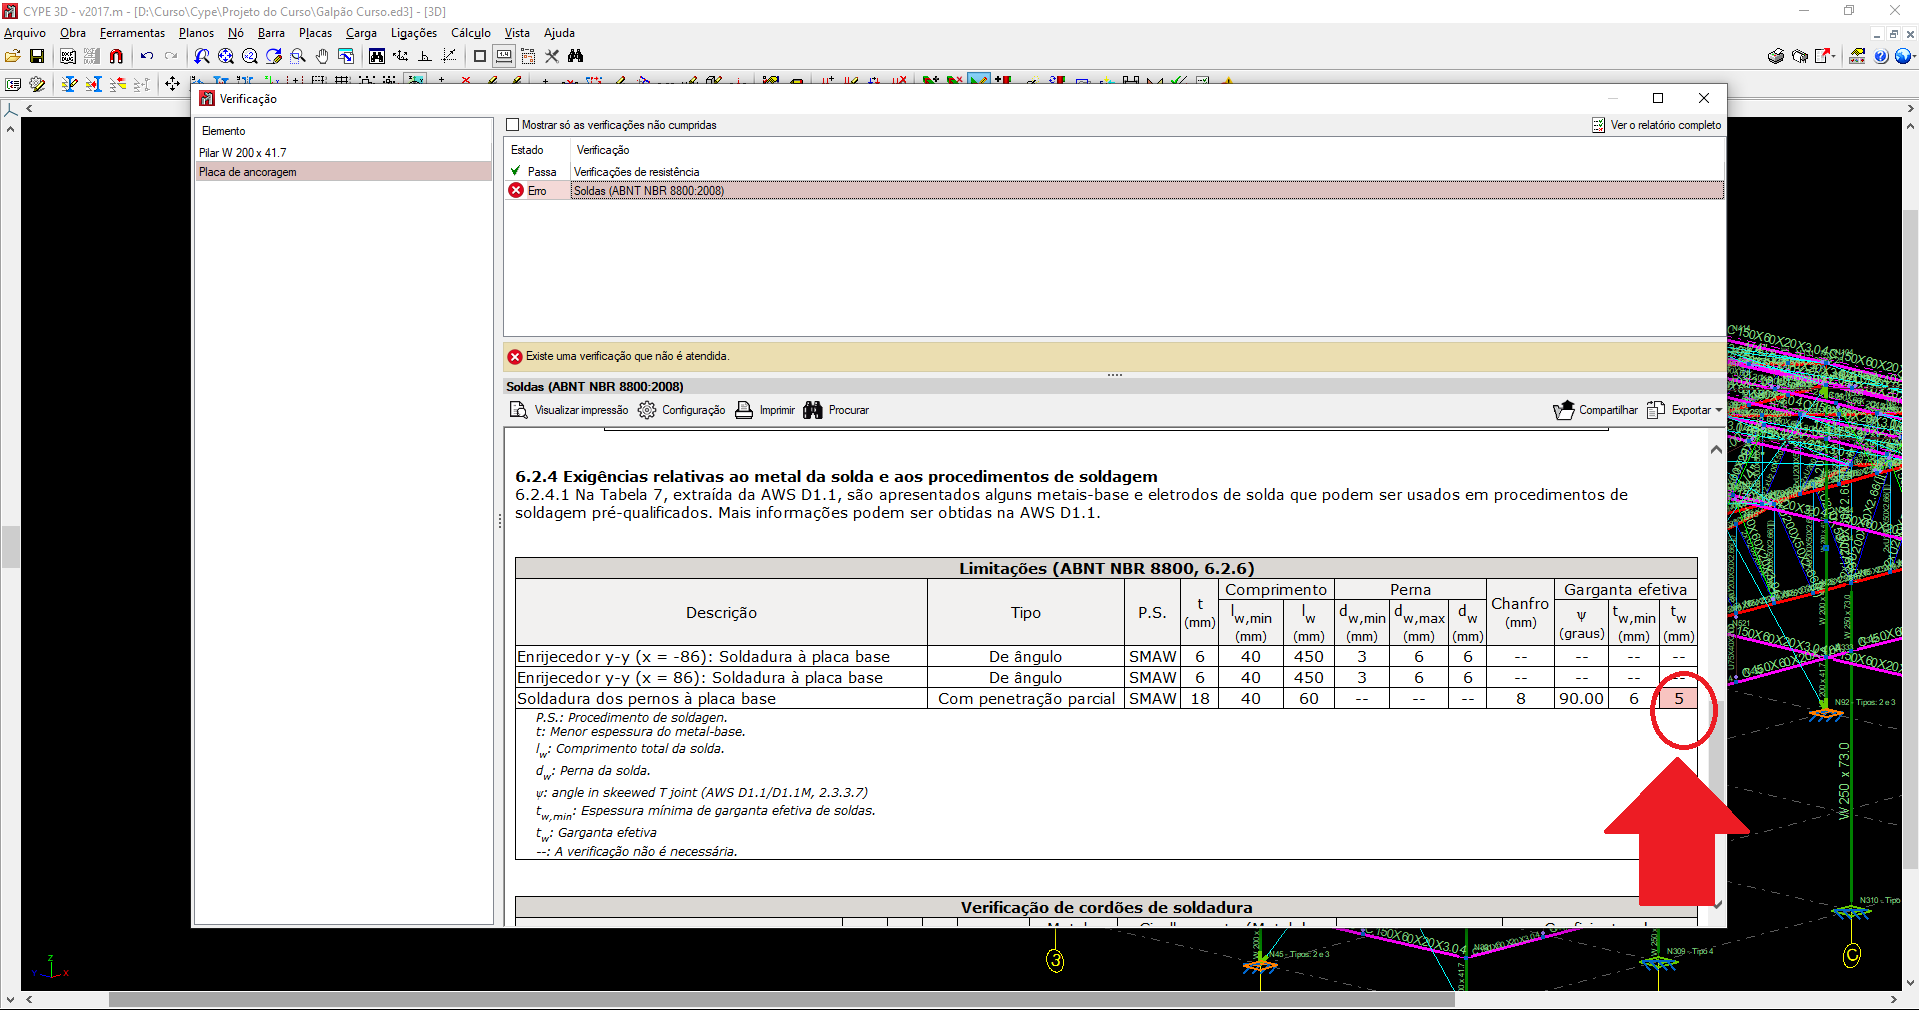Click the save file icon
Viewport: 1919px width, 1010px height.
tap(37, 56)
